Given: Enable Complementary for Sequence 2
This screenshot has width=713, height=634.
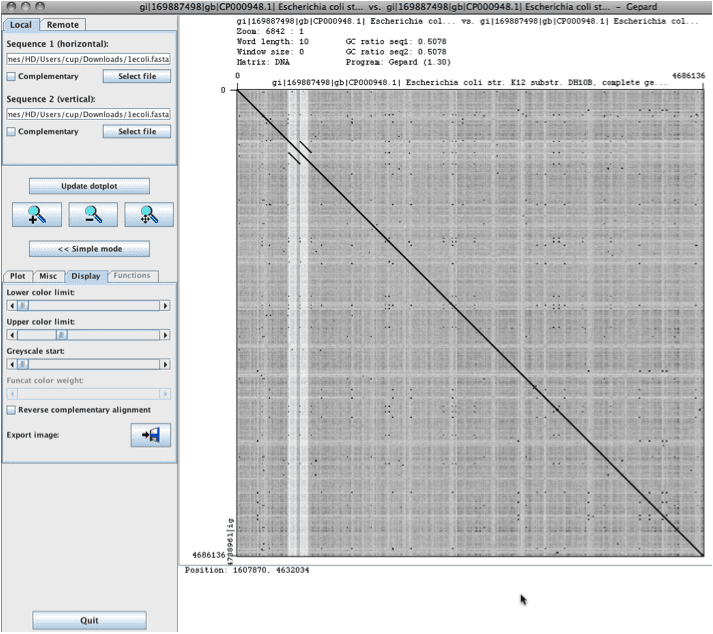Looking at the screenshot, I should tap(11, 132).
